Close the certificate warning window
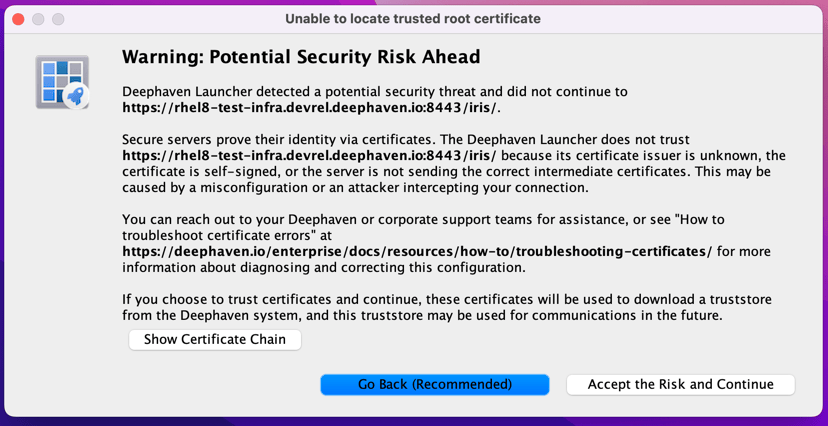Viewport: 828px width, 426px height. (18, 19)
